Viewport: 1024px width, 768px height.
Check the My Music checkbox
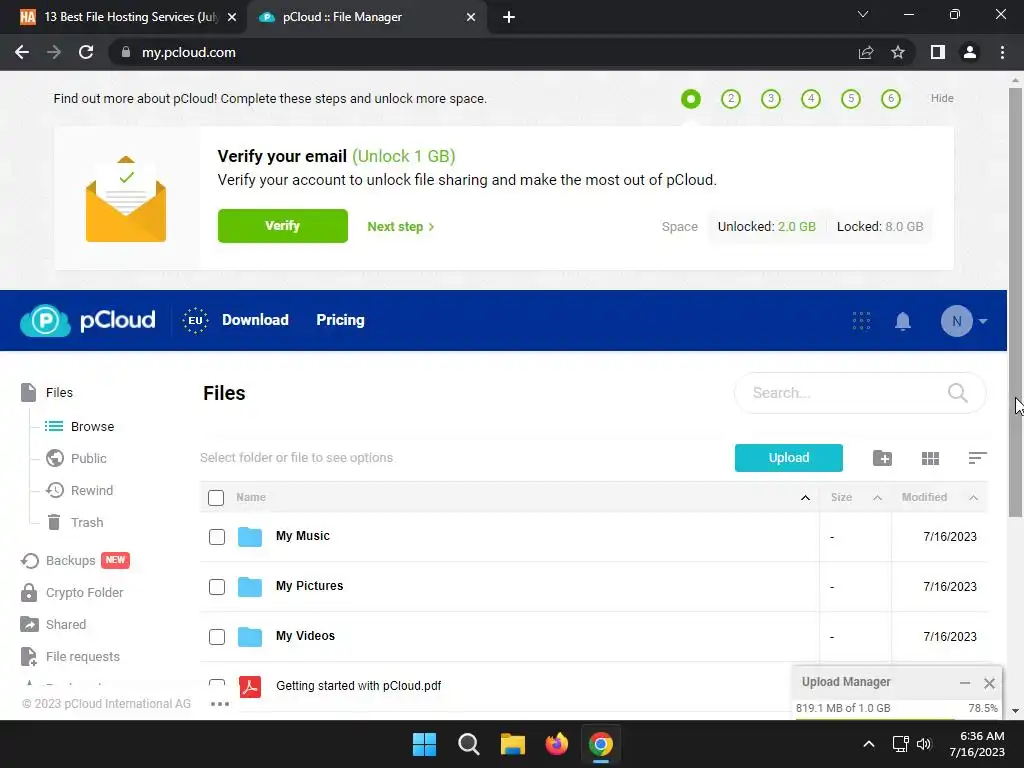click(x=217, y=537)
